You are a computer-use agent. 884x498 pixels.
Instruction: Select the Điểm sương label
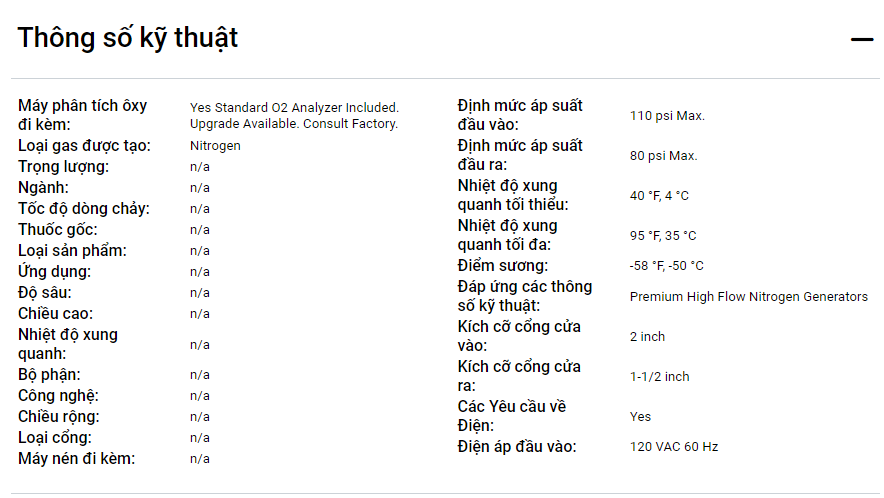pos(502,266)
